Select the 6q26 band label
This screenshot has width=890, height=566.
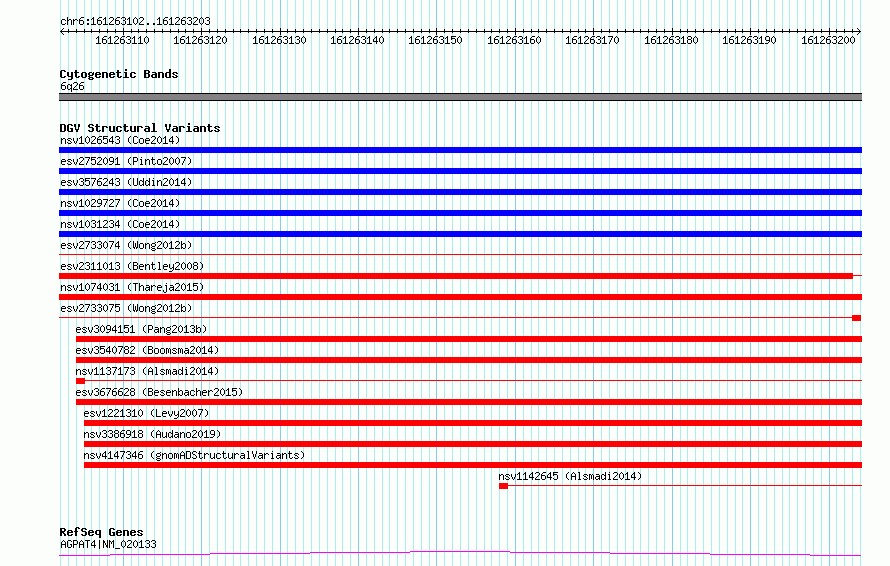72,86
